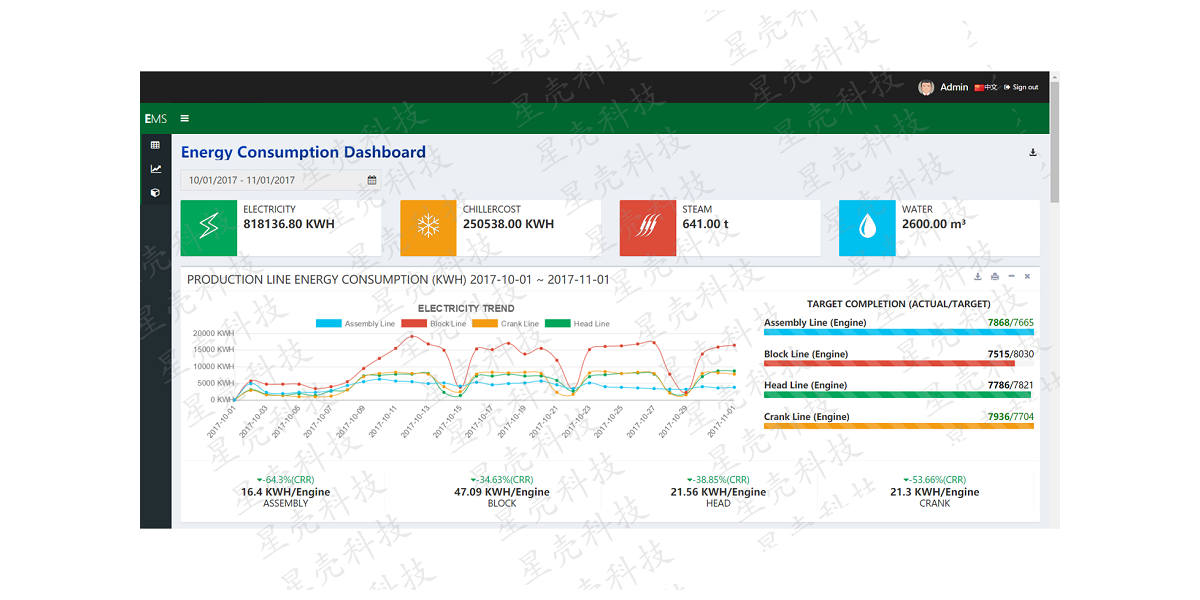Click the Energy Consumption Dashboard heading
Viewport: 1200px width, 600px height.
coord(303,153)
